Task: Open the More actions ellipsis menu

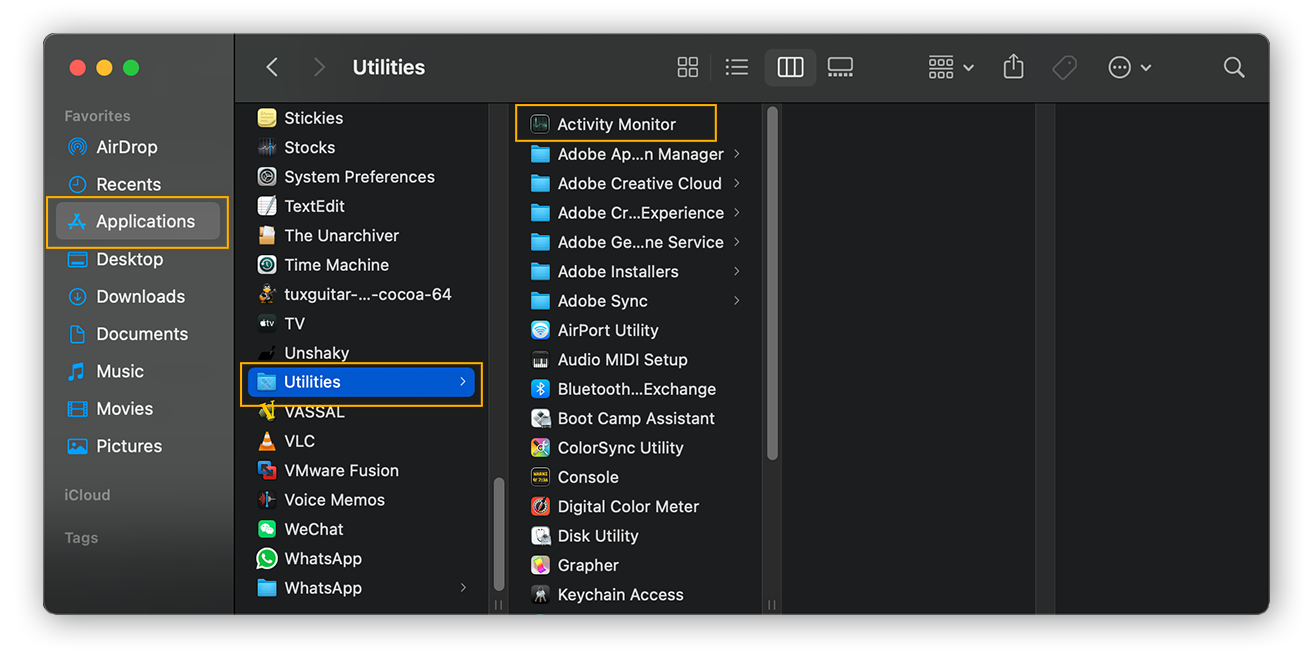Action: pos(1130,67)
